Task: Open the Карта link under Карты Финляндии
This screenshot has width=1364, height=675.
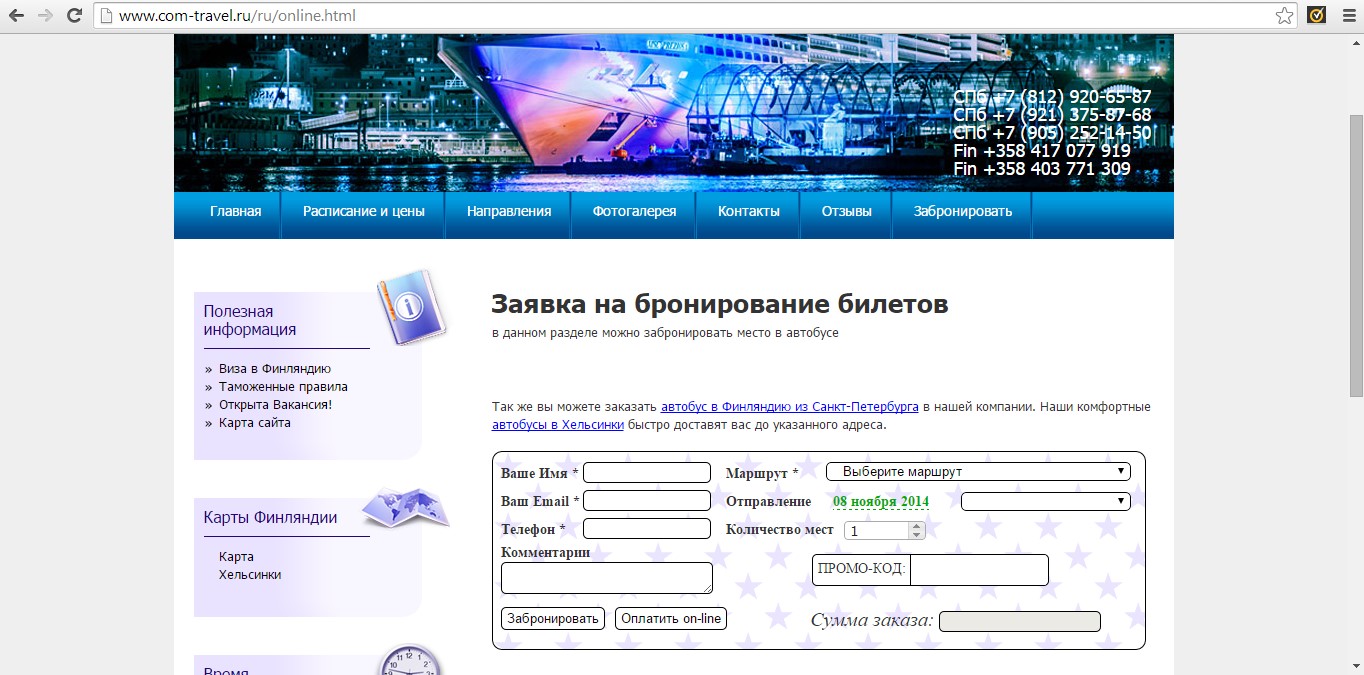Action: point(236,557)
